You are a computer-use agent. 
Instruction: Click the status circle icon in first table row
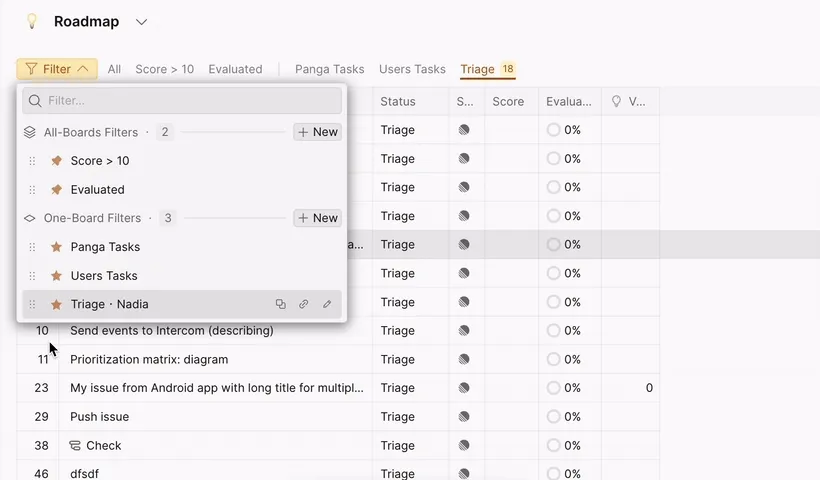[464, 130]
